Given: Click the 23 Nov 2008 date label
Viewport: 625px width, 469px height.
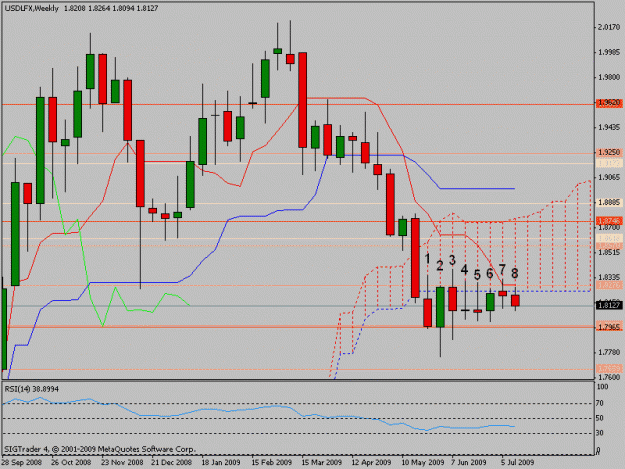Looking at the screenshot, I should coord(122,462).
